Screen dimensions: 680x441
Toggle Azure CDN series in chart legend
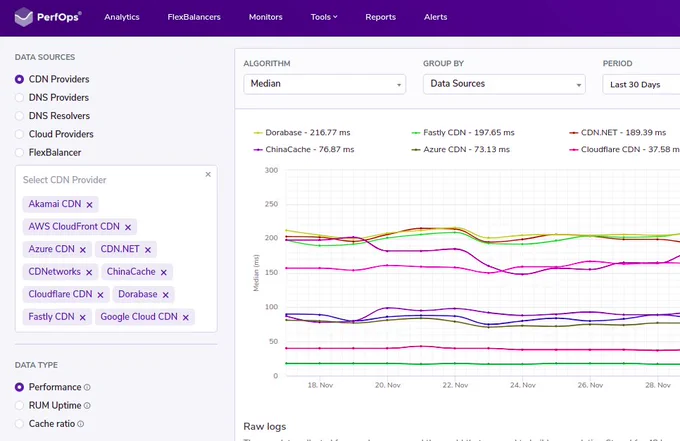(x=461, y=150)
